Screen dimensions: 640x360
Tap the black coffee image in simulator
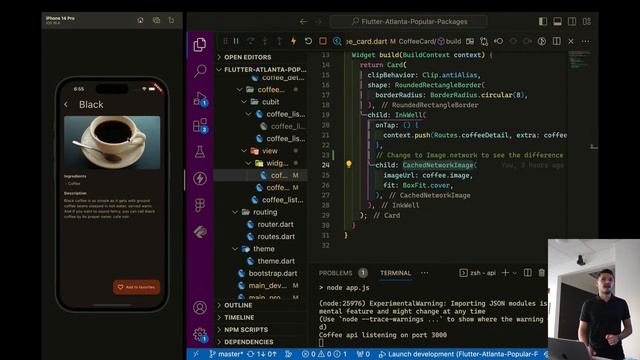[x=112, y=142]
